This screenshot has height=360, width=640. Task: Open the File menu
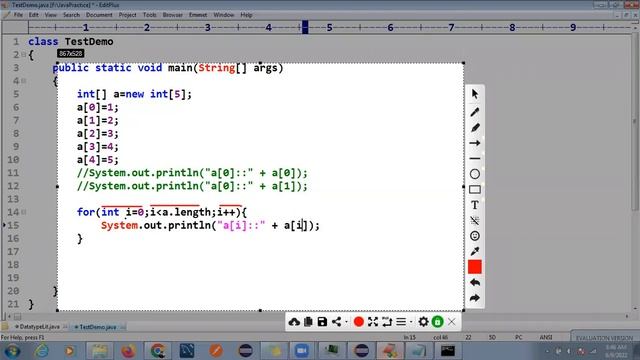point(18,15)
